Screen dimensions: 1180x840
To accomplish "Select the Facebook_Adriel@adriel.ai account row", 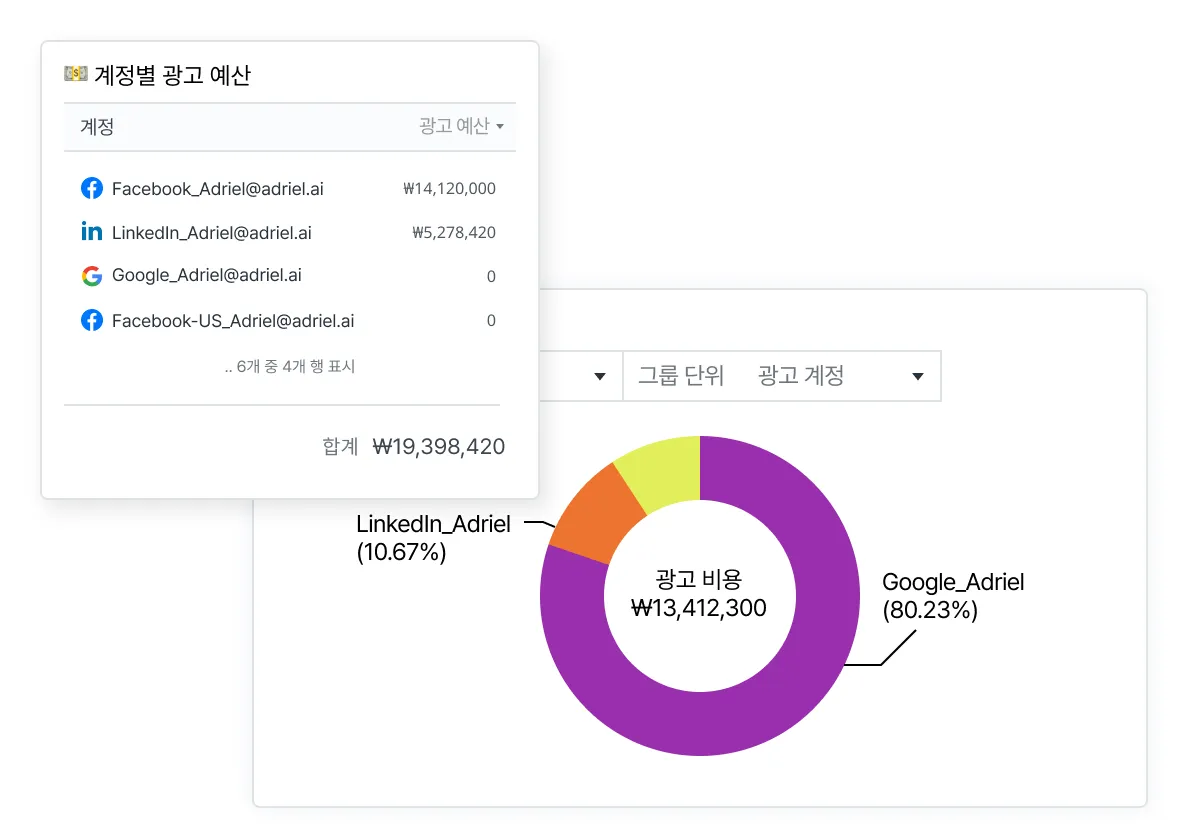I will pyautogui.click(x=289, y=188).
